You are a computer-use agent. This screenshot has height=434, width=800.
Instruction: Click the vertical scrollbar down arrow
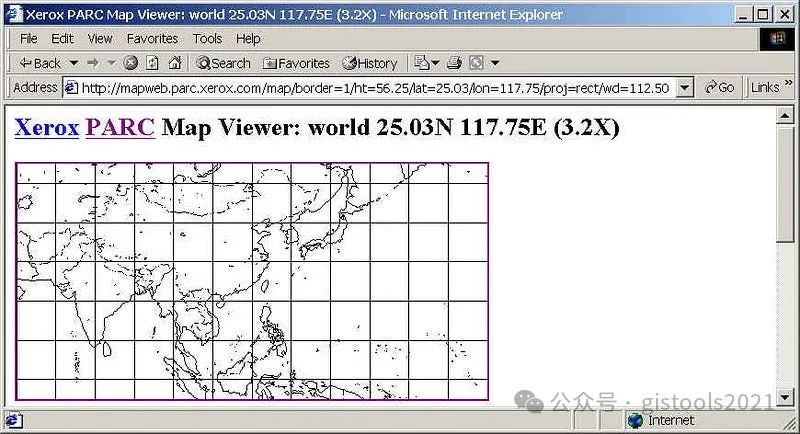[785, 396]
